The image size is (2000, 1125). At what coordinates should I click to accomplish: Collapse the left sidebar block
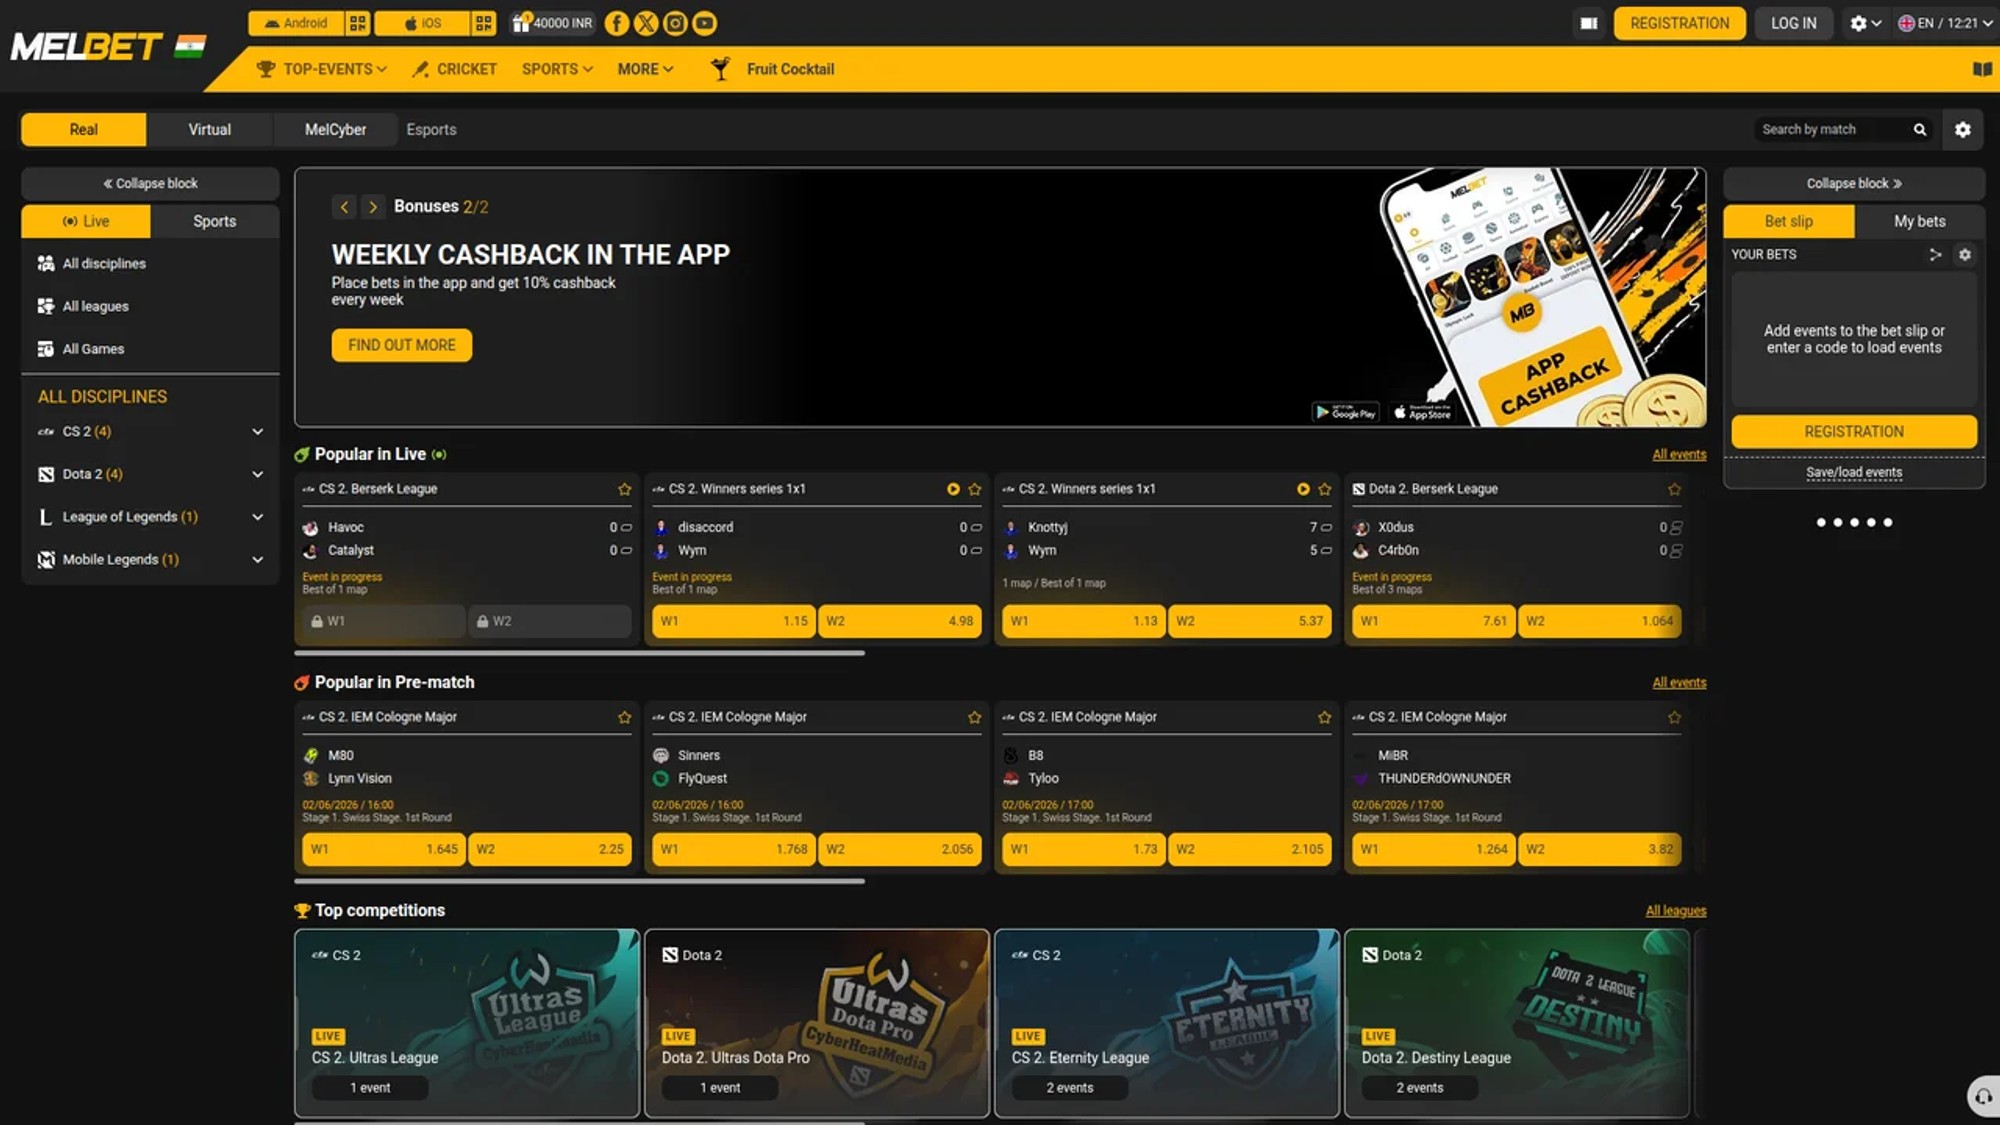pyautogui.click(x=150, y=183)
